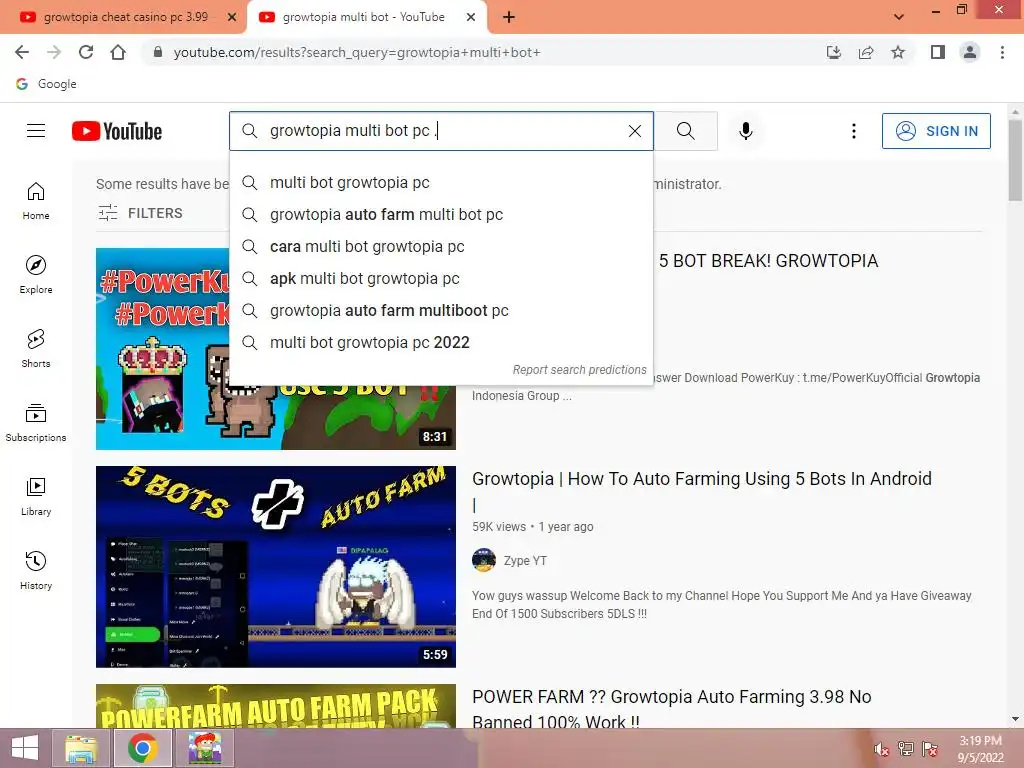1024x768 pixels.
Task: Pick suggestion "growtopia auto farm multiboot pc"
Action: (x=441, y=311)
